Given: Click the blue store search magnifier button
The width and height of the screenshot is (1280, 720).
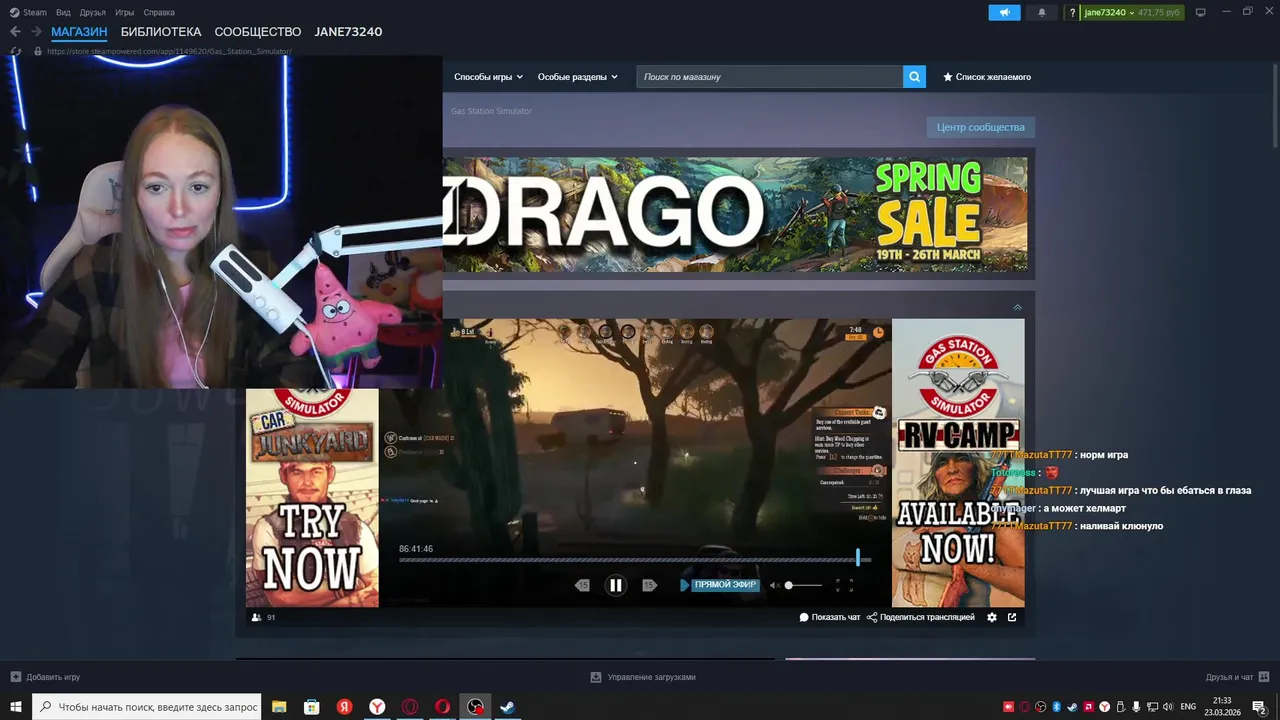Looking at the screenshot, I should [x=914, y=77].
